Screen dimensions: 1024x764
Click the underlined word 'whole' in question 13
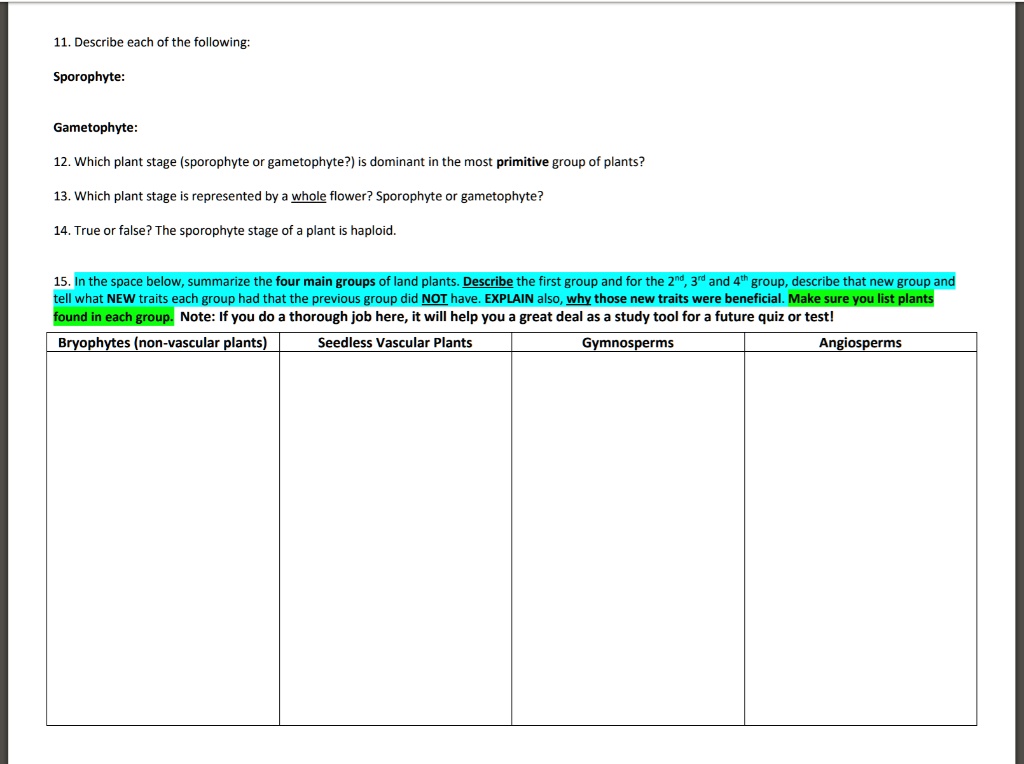(308, 197)
